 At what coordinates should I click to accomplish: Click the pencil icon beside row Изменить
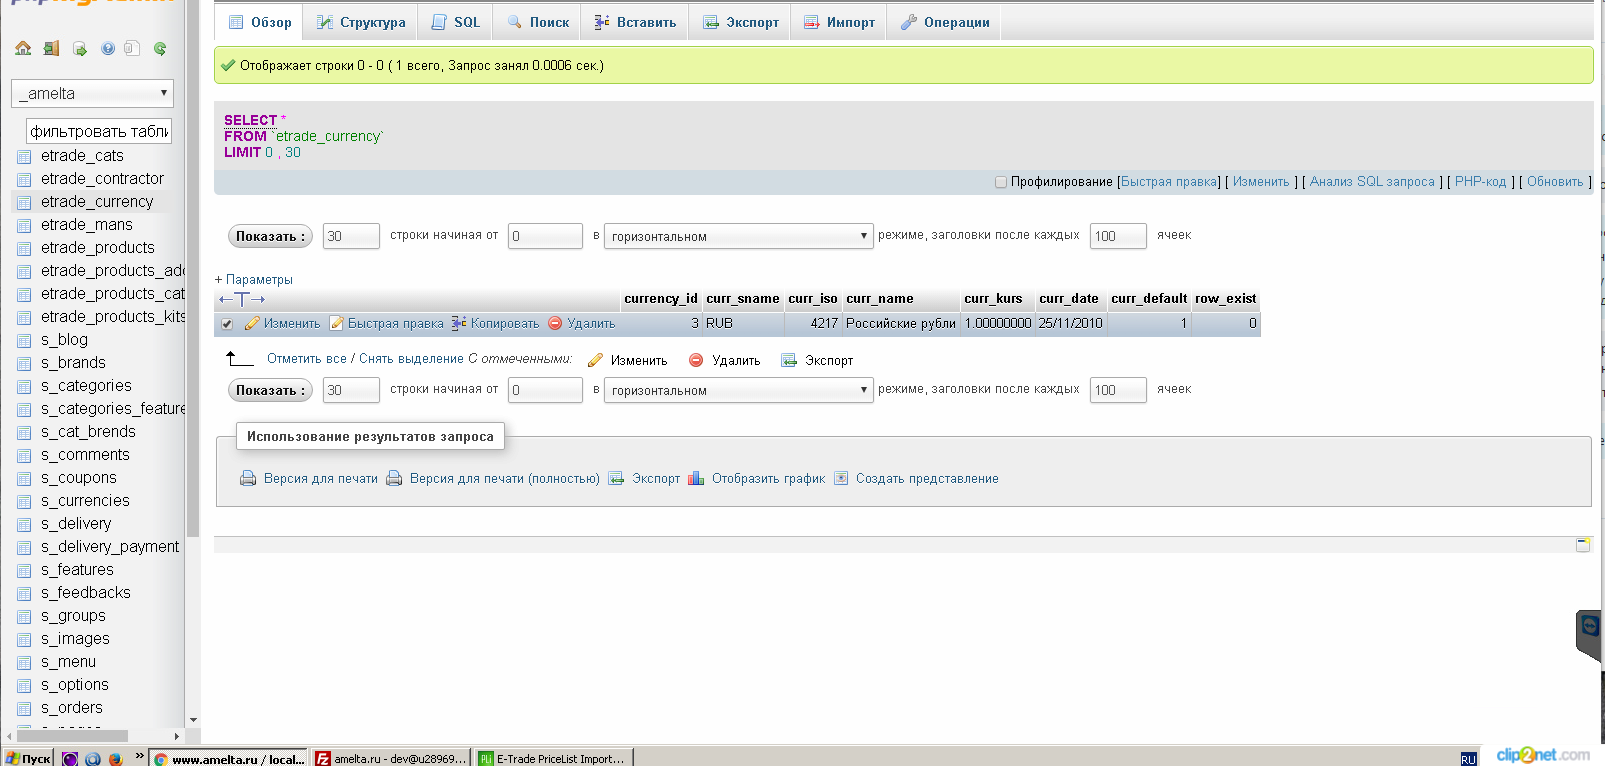click(252, 323)
